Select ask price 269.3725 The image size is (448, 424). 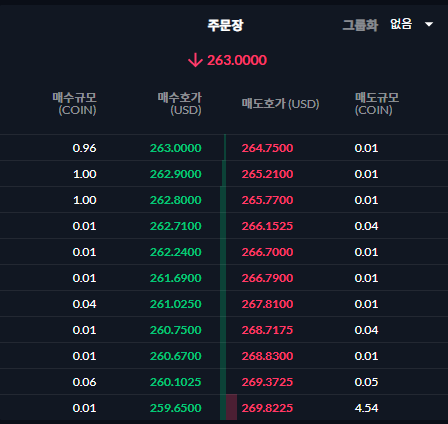[267, 382]
